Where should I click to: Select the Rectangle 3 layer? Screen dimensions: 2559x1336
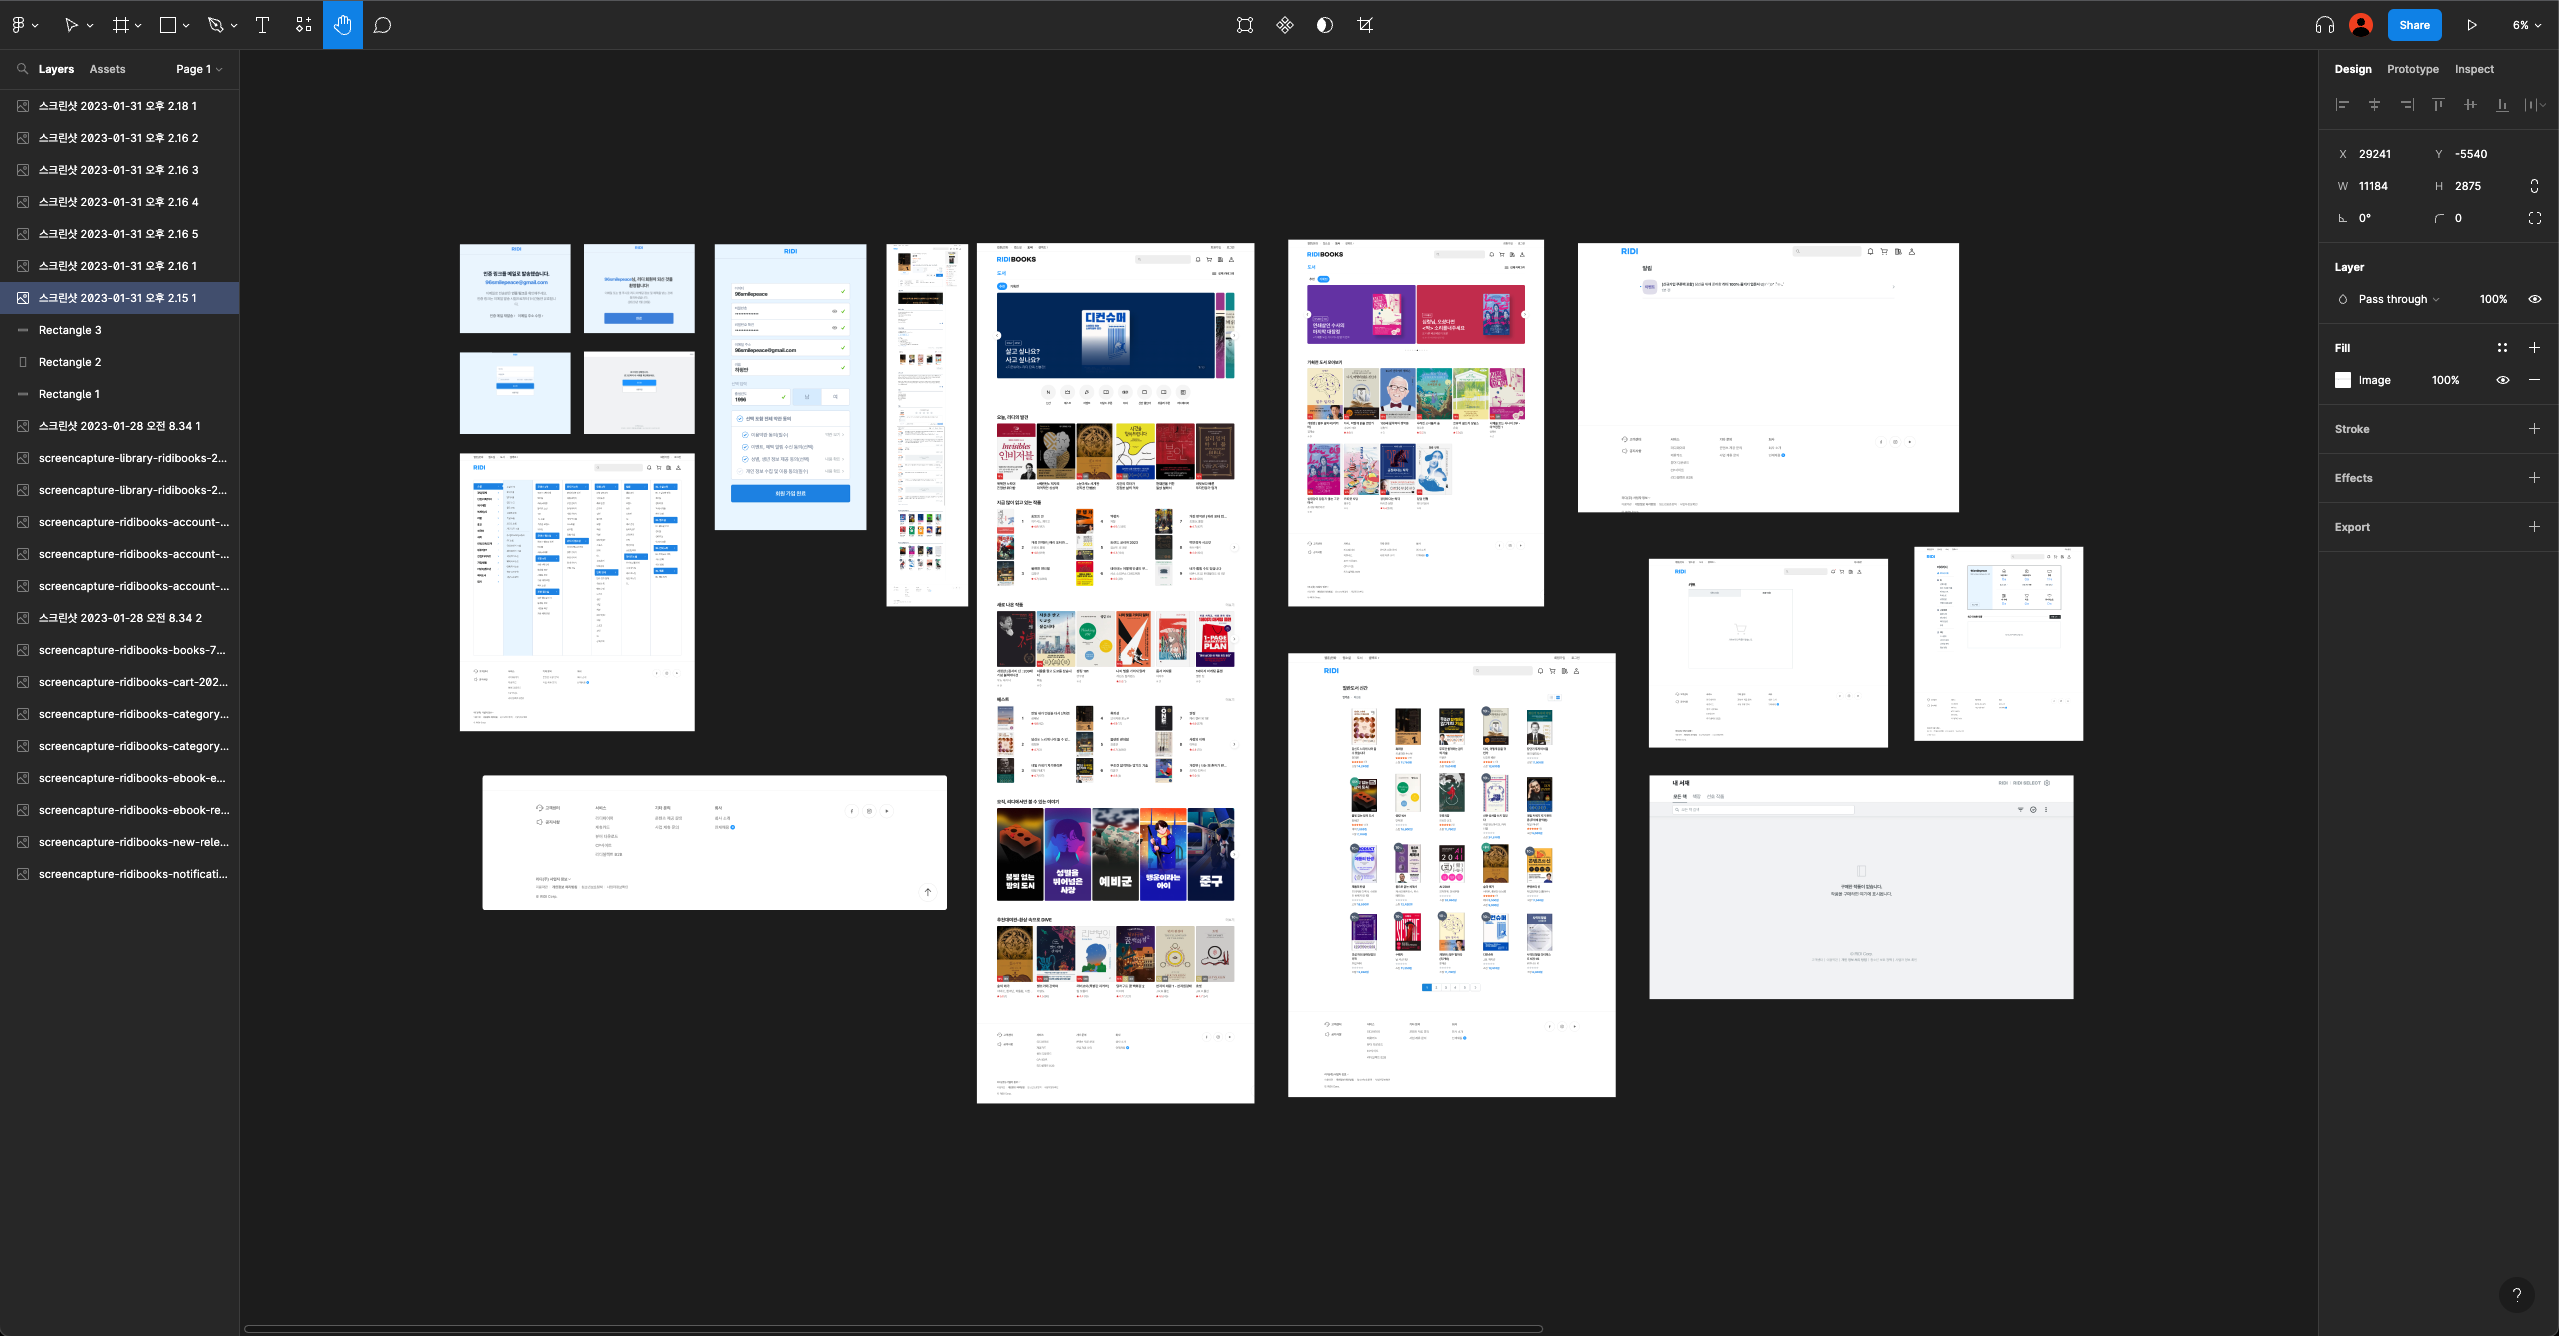tap(120, 330)
